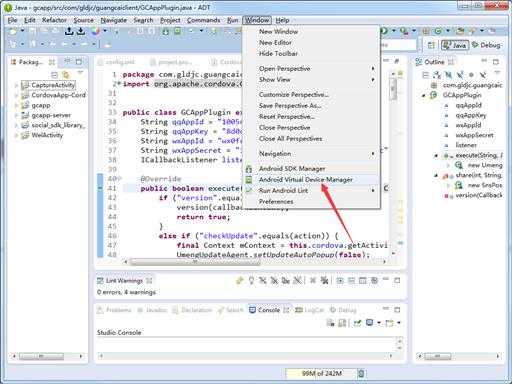Select the Lint Warnings tab

point(124,281)
